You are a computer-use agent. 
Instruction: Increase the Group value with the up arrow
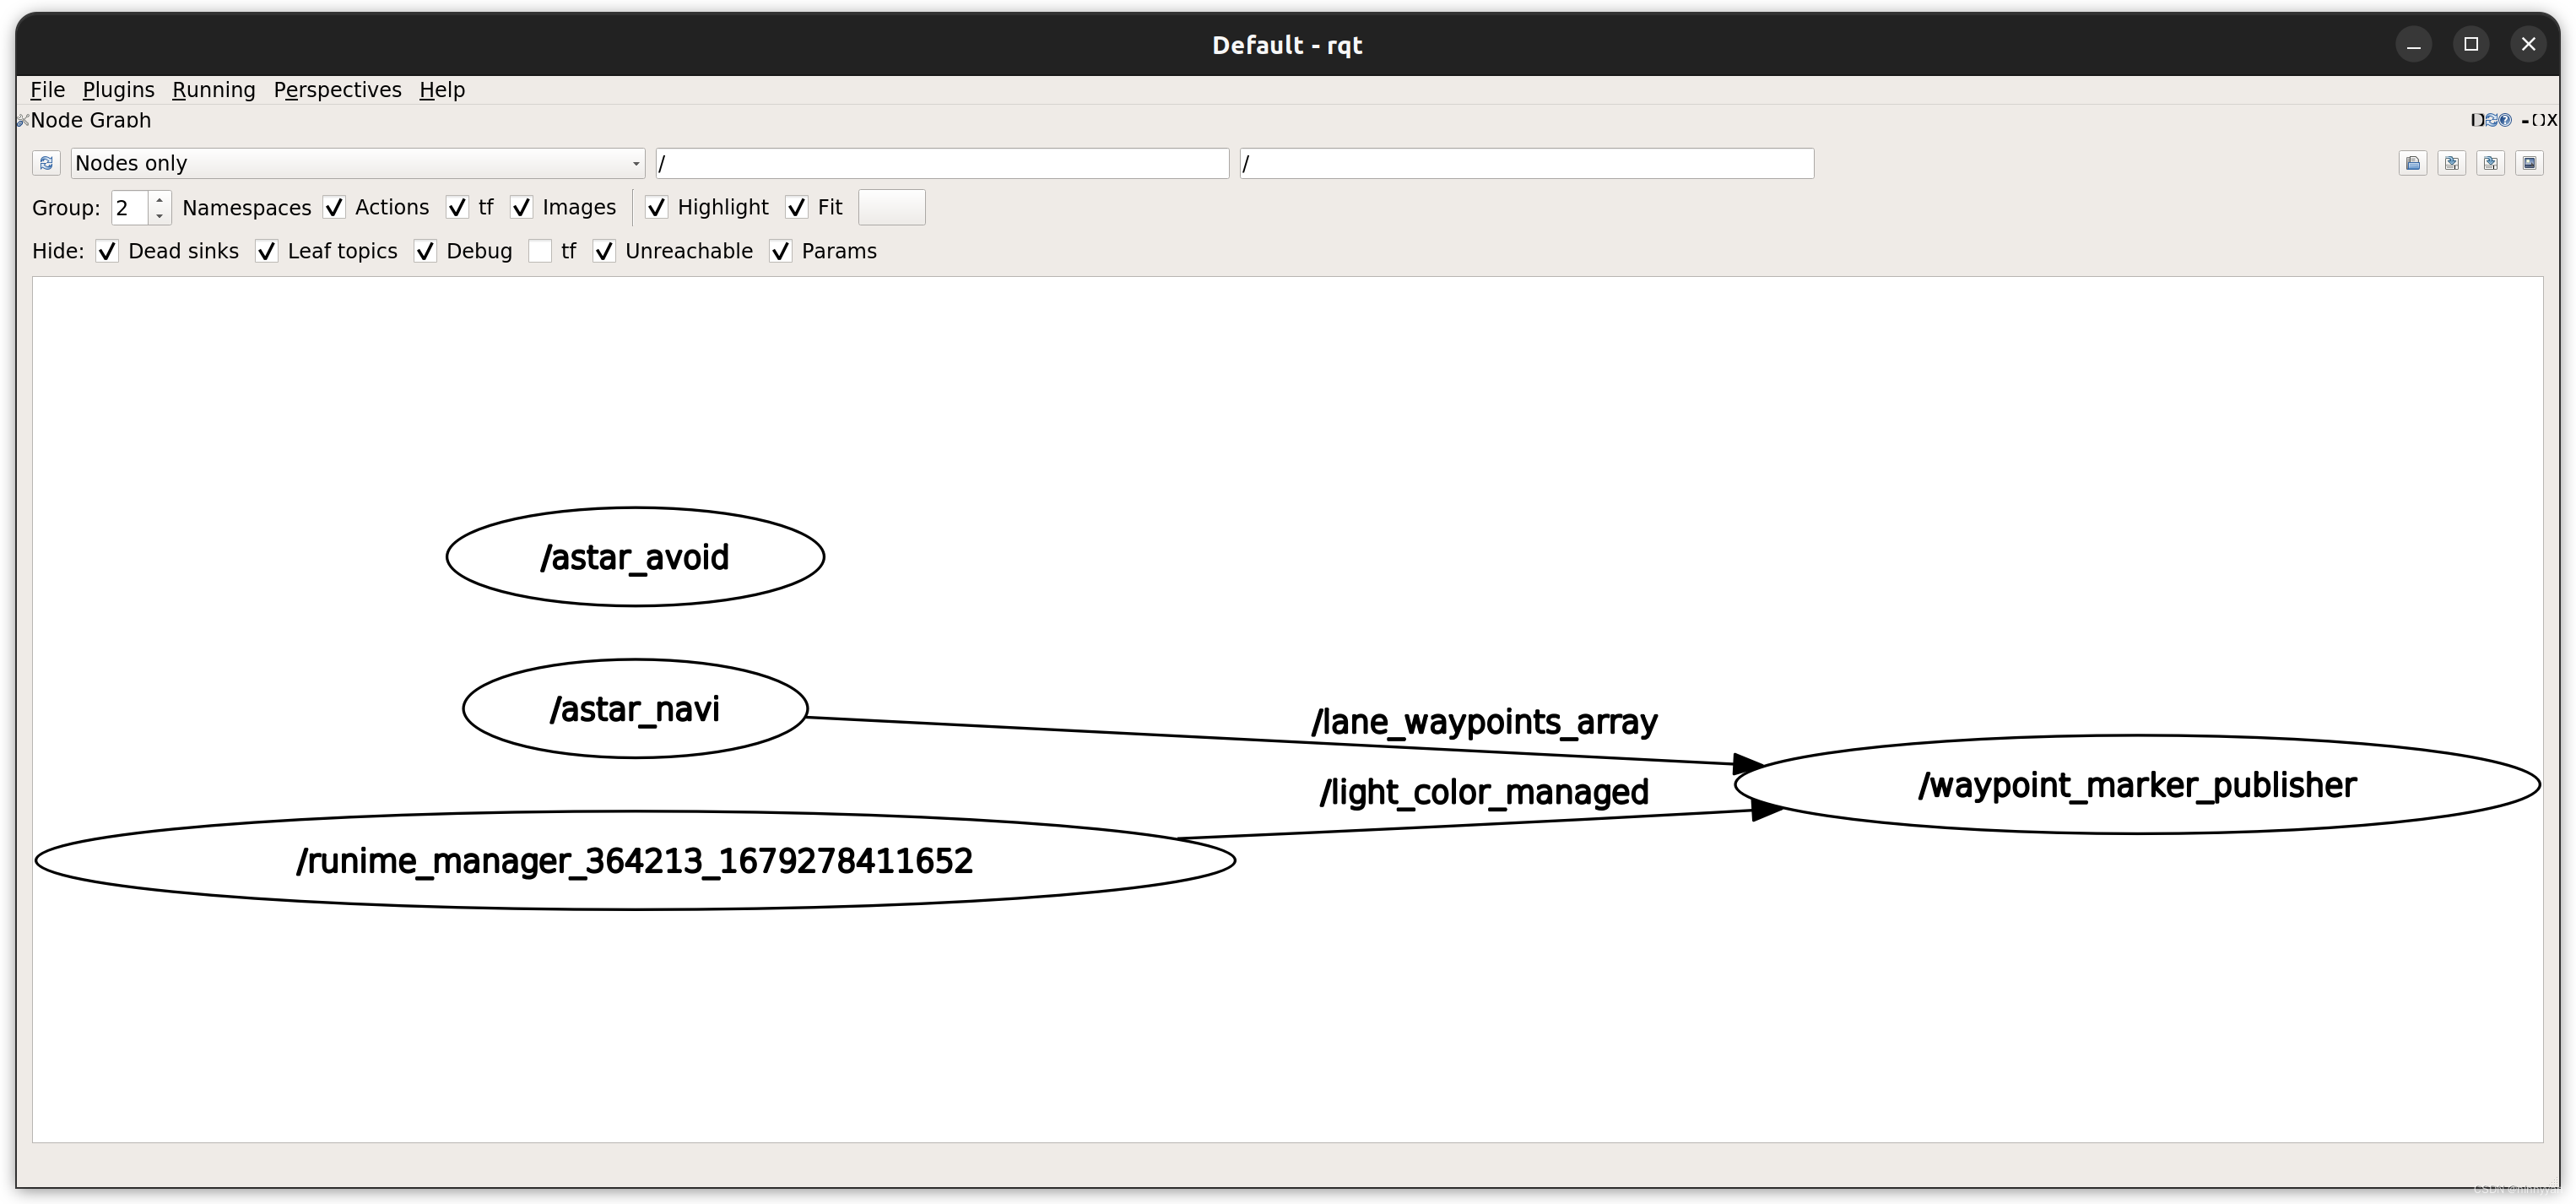pyautogui.click(x=159, y=201)
